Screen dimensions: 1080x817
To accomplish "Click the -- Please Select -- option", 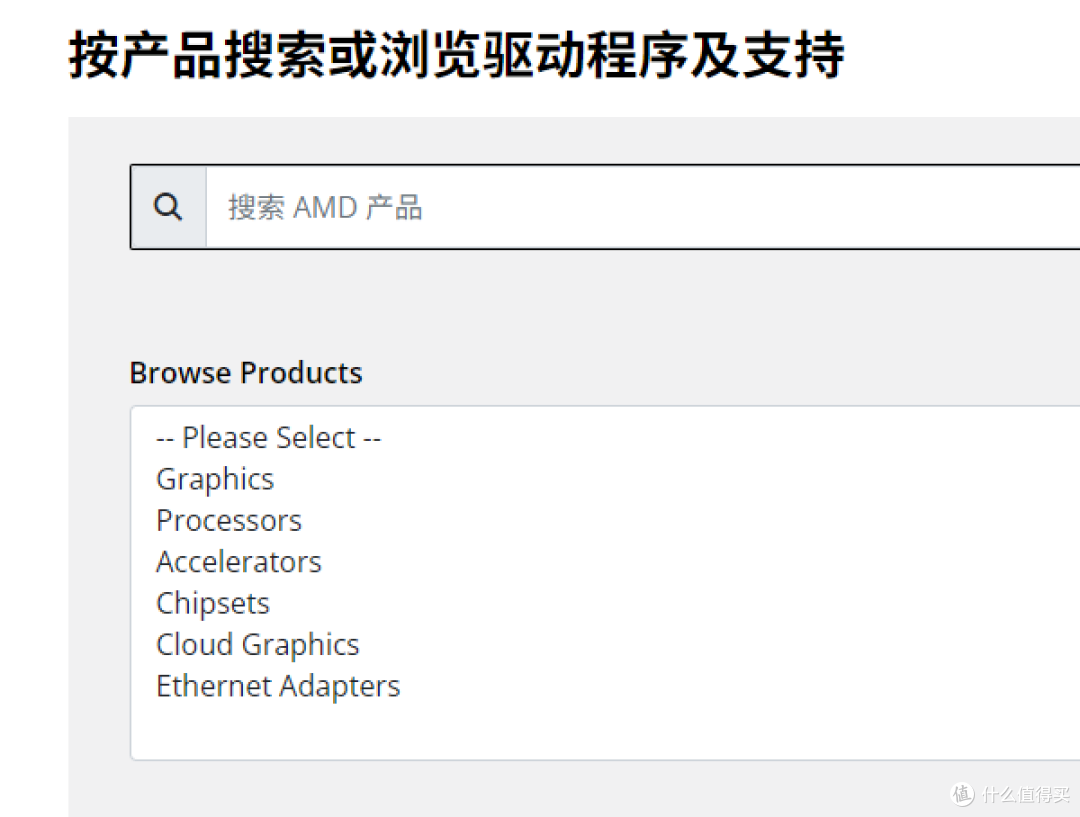I will (x=268, y=437).
